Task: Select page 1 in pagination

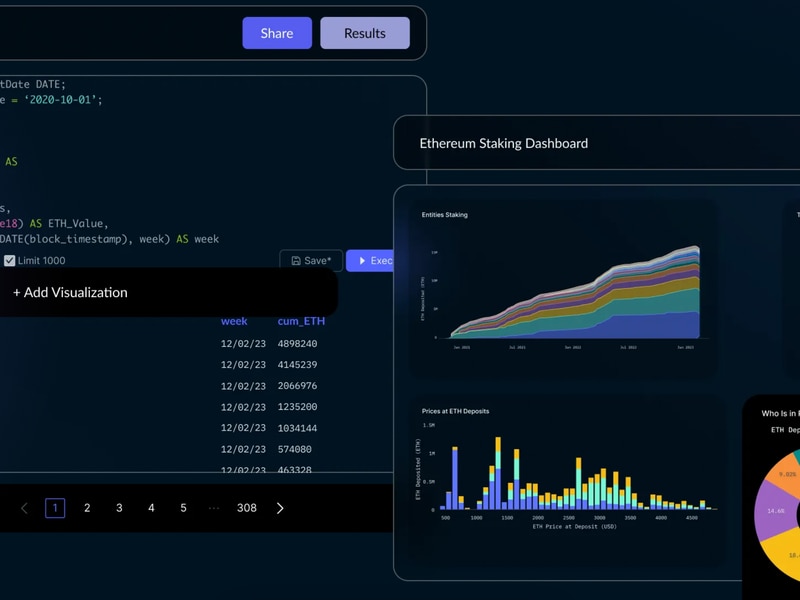Action: (x=55, y=508)
